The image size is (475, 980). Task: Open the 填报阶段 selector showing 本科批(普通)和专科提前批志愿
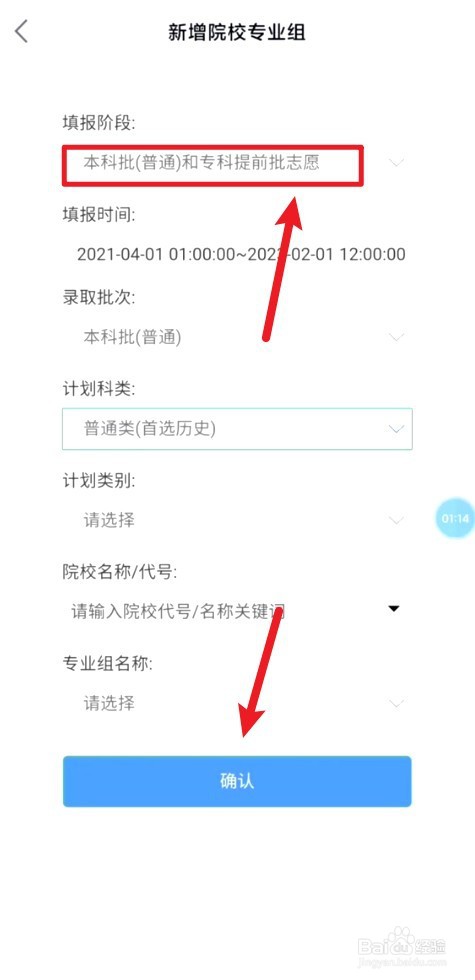pos(237,164)
